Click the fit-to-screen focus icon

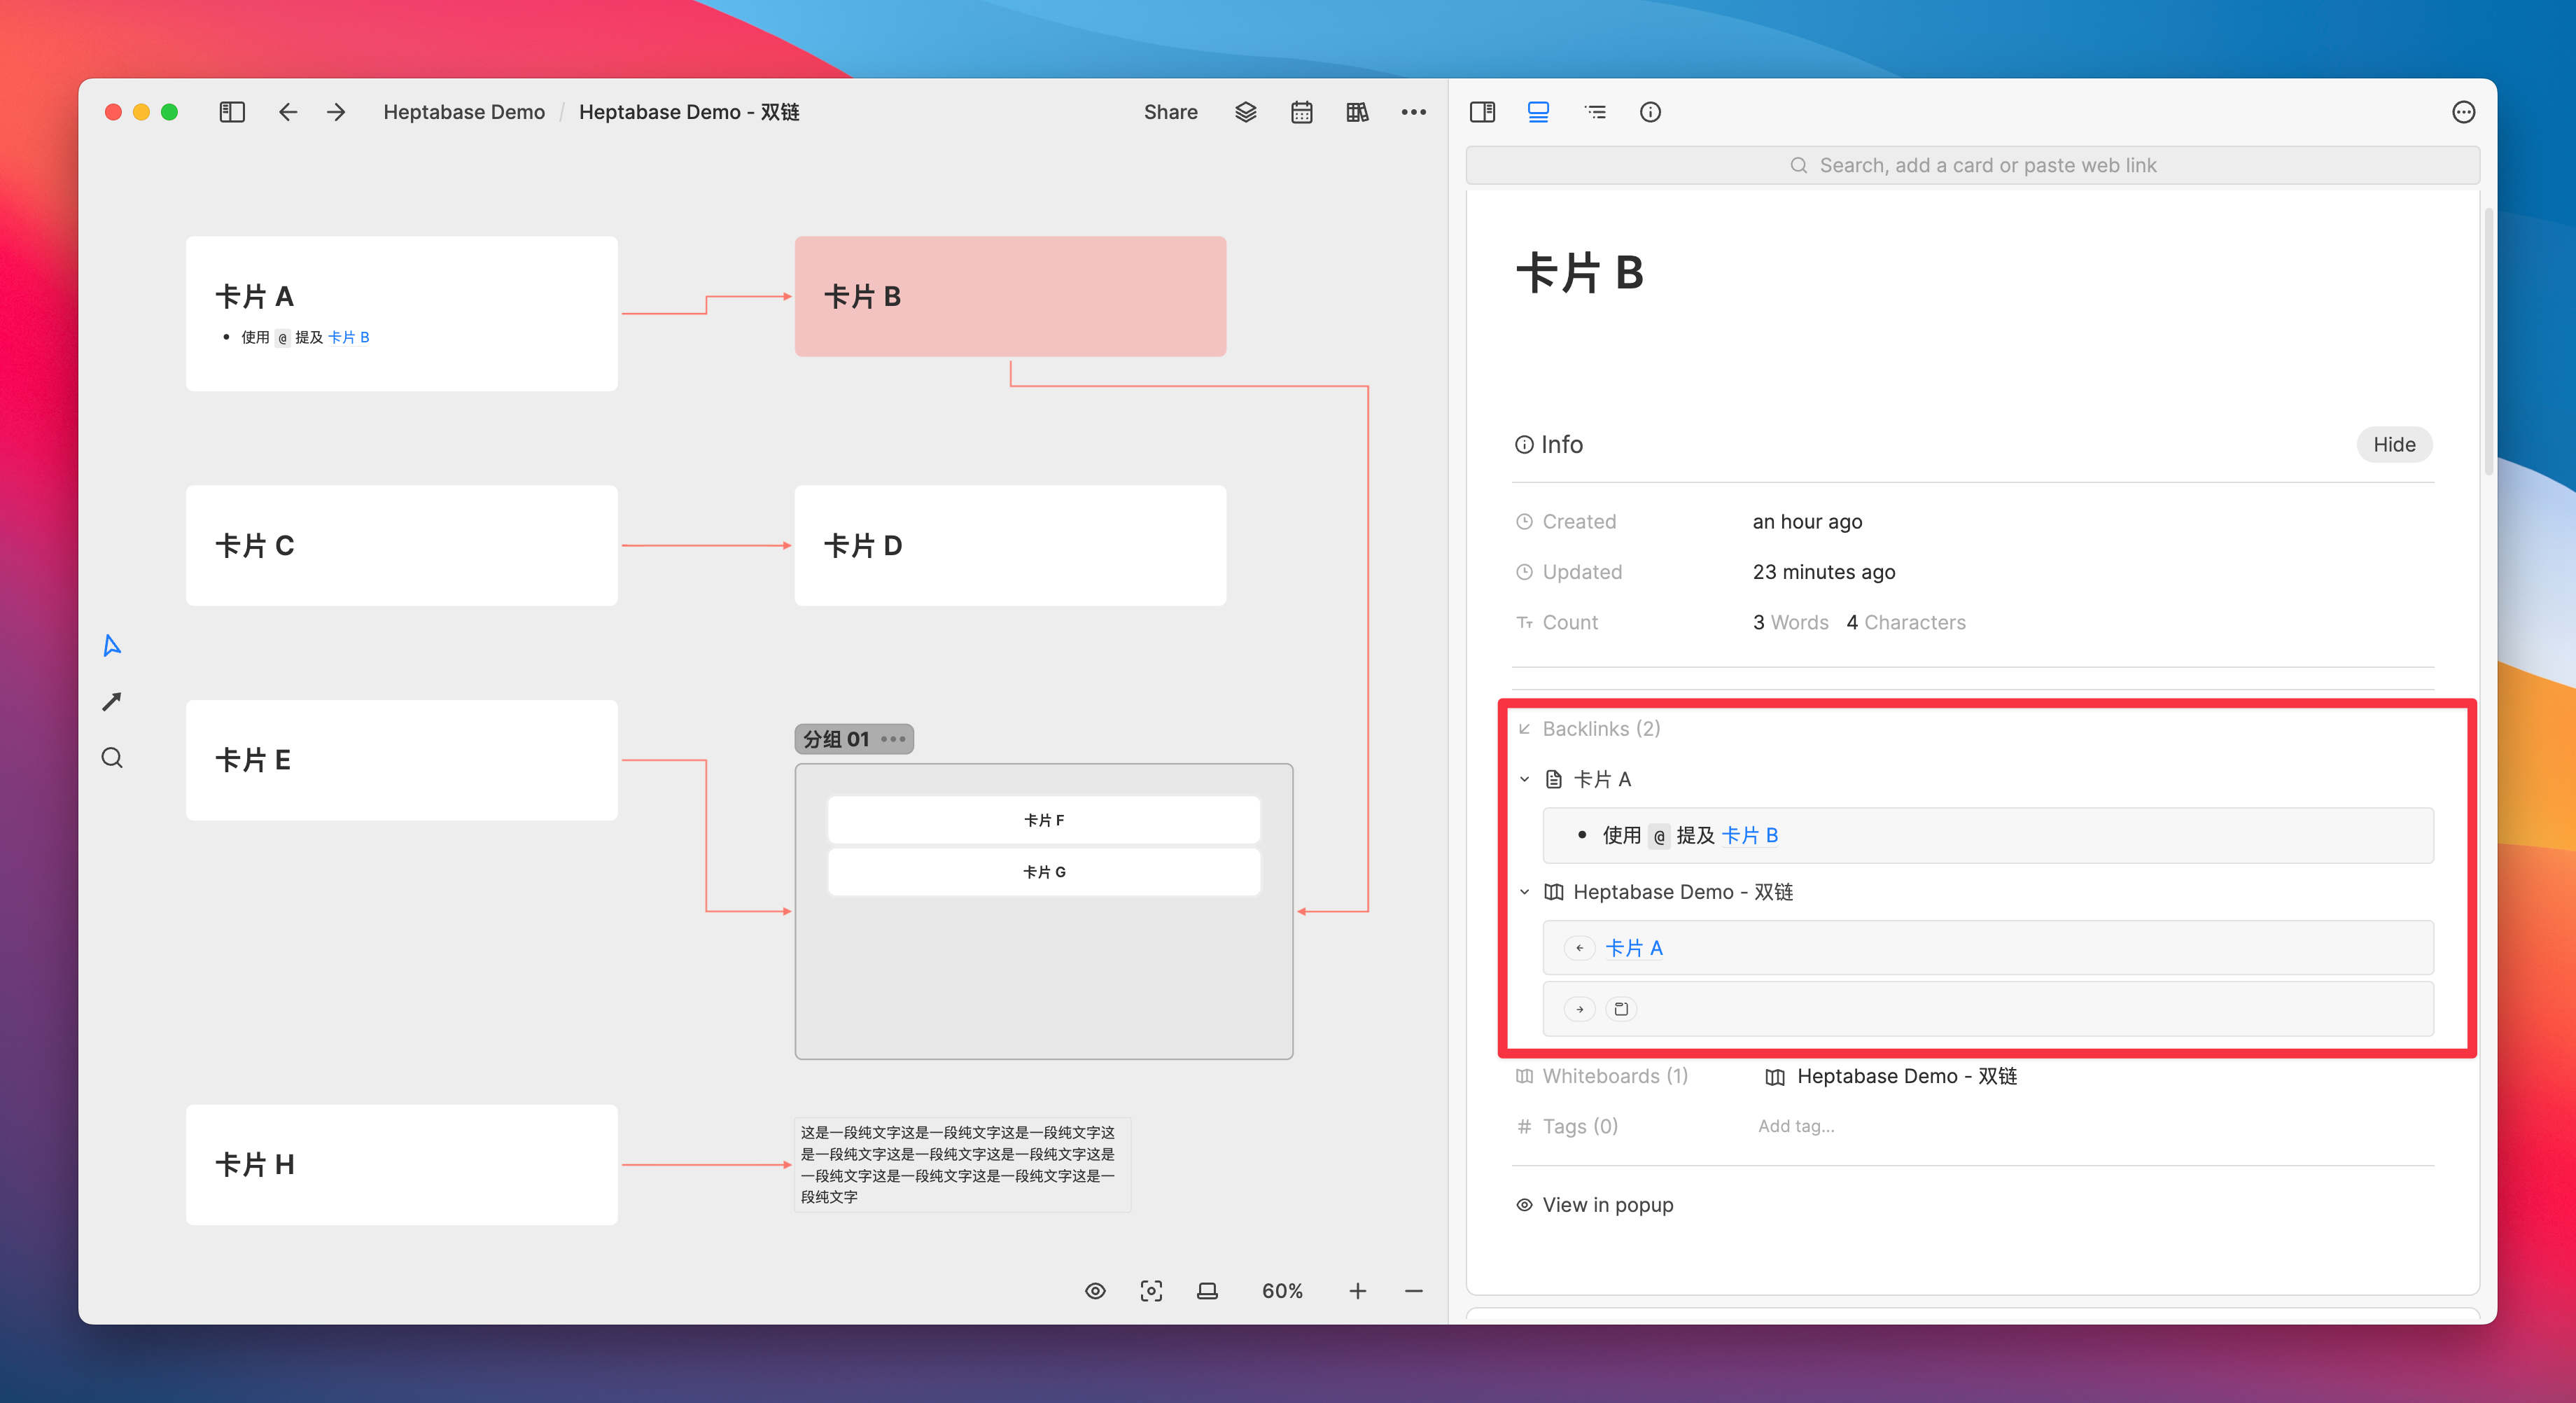coord(1151,1291)
